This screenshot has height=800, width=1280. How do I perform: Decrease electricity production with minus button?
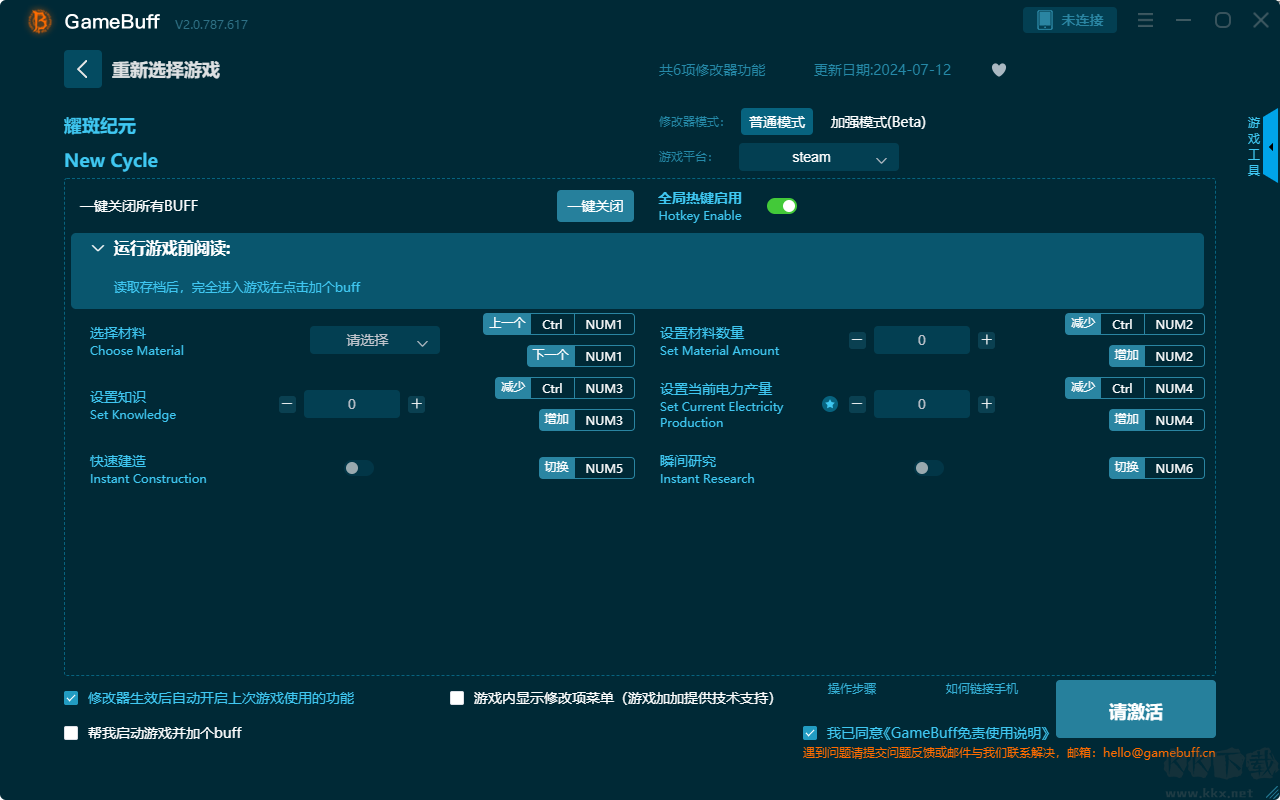(857, 404)
